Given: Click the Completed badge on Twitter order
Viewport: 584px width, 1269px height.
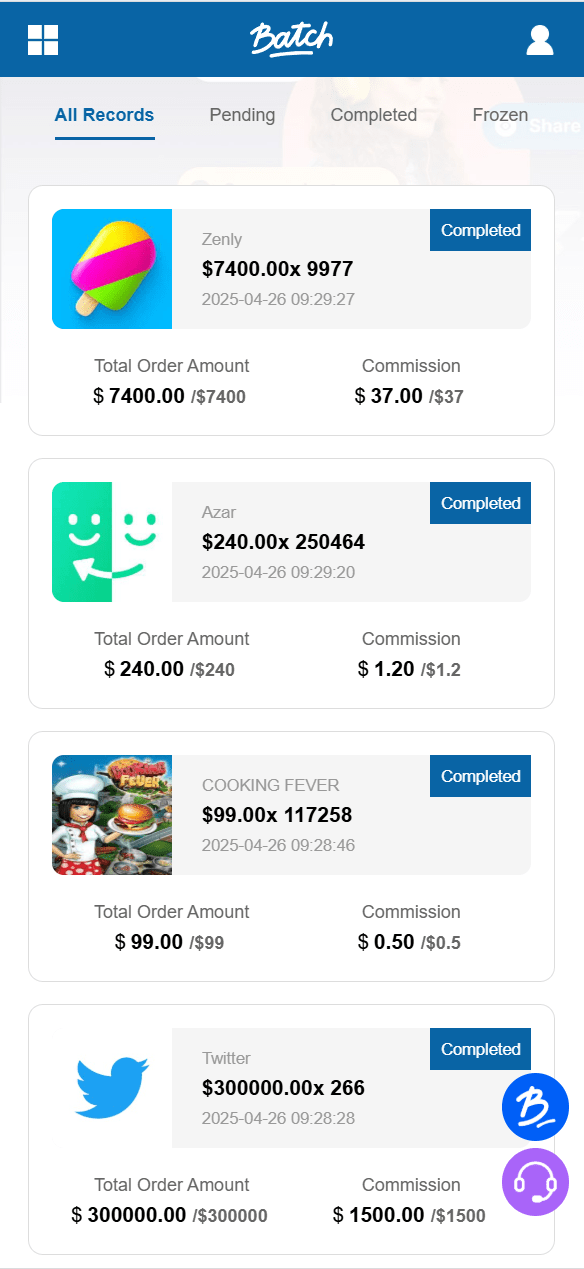Looking at the screenshot, I should pos(480,1049).
